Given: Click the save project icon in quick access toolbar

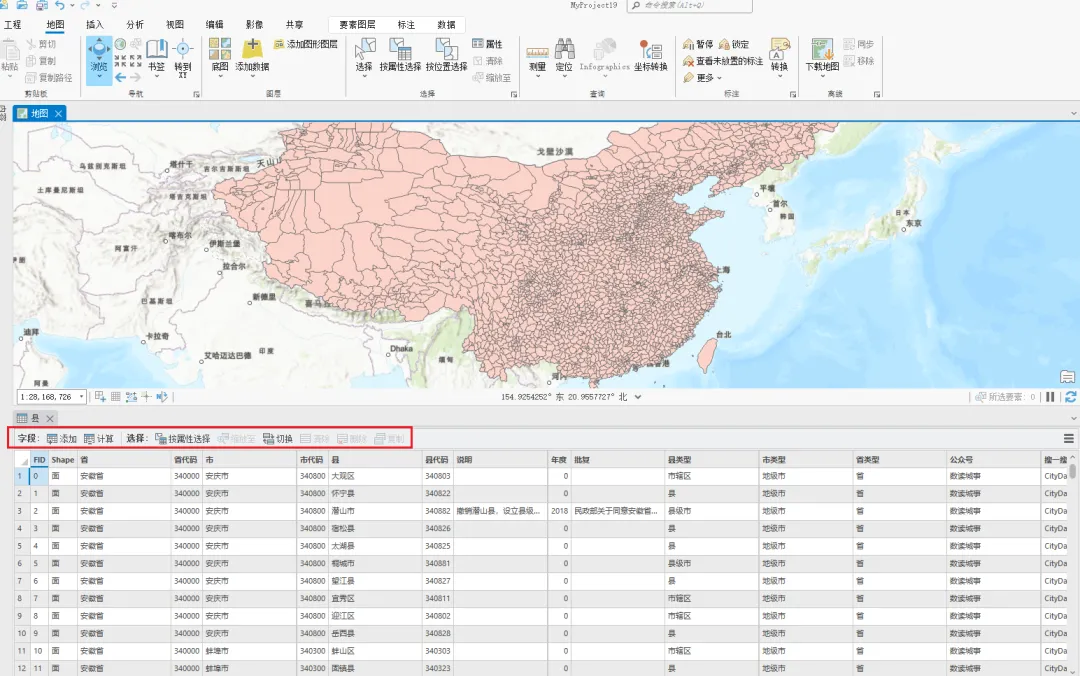Looking at the screenshot, I should click(41, 5).
